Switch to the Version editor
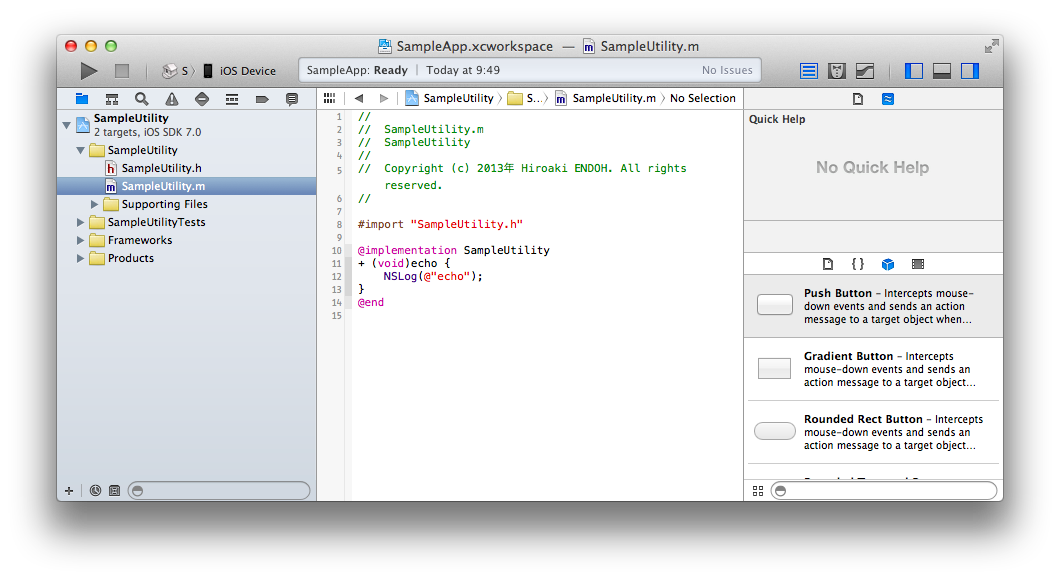 865,71
